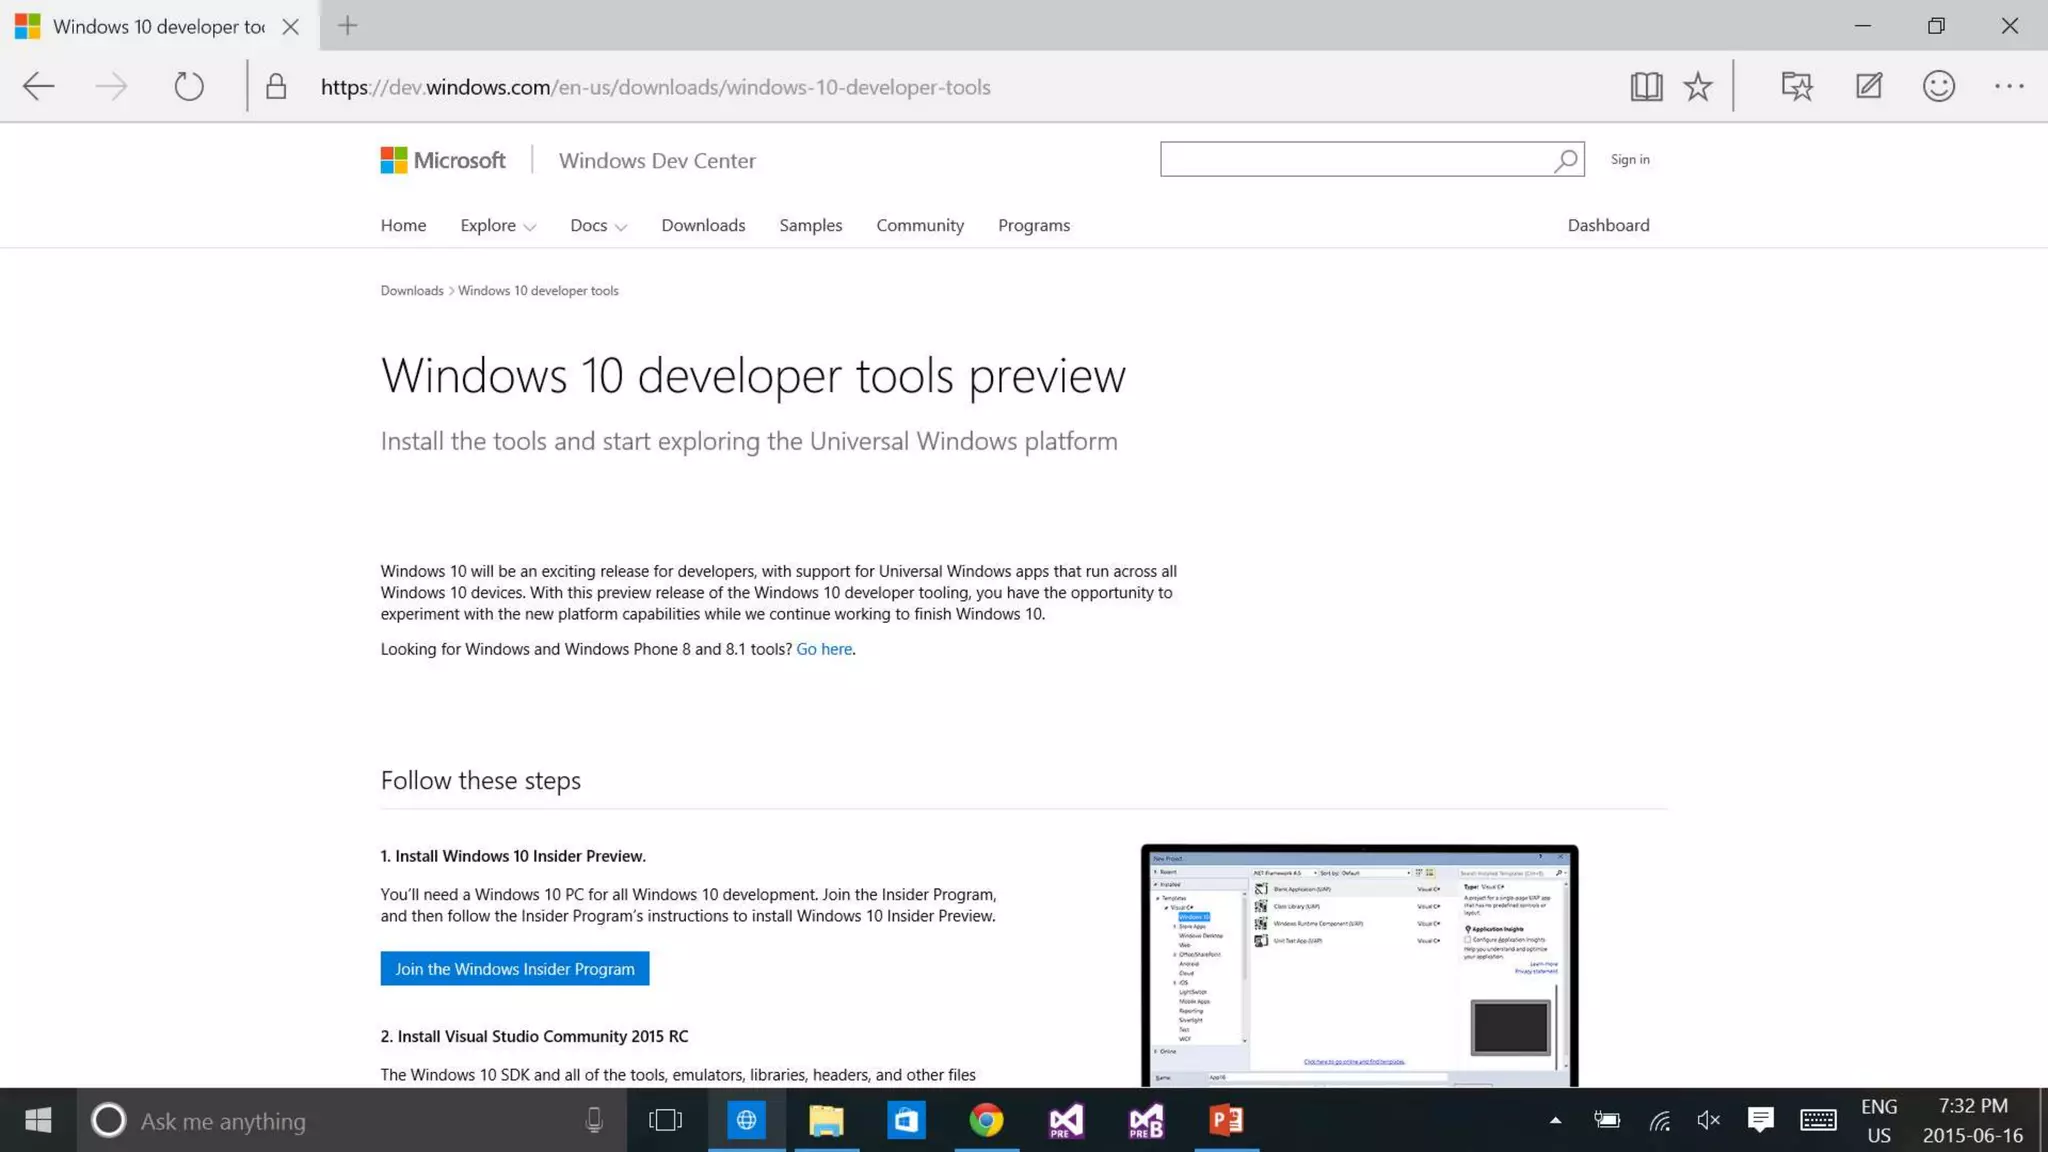Add page to favorites with star icon
2048x1152 pixels.
click(x=1698, y=86)
